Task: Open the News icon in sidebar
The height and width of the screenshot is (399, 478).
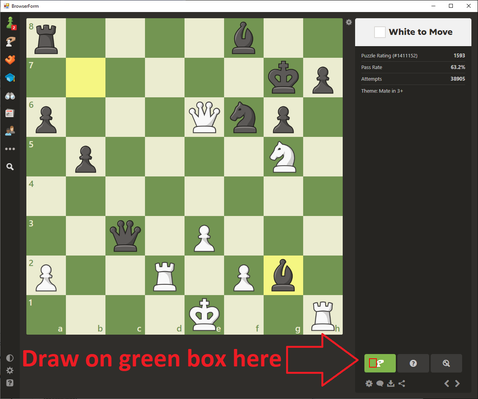Action: tap(10, 113)
